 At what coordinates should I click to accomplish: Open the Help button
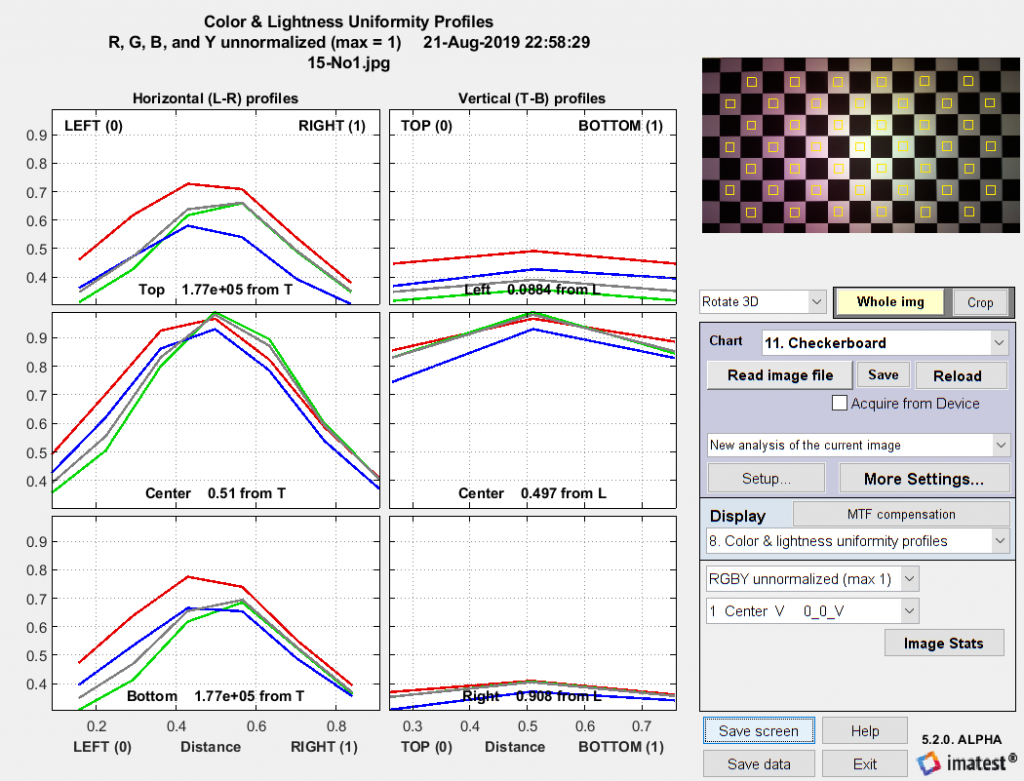coord(865,731)
